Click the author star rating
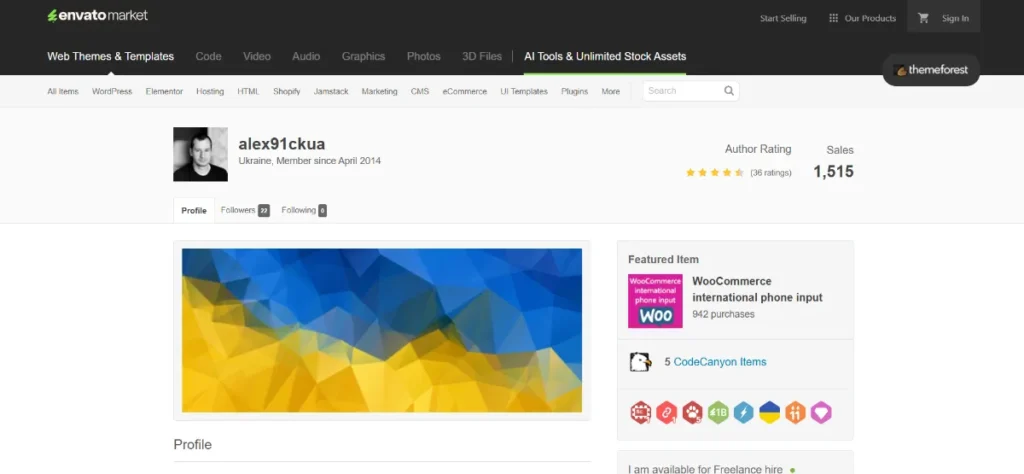This screenshot has width=1024, height=474. [x=714, y=173]
